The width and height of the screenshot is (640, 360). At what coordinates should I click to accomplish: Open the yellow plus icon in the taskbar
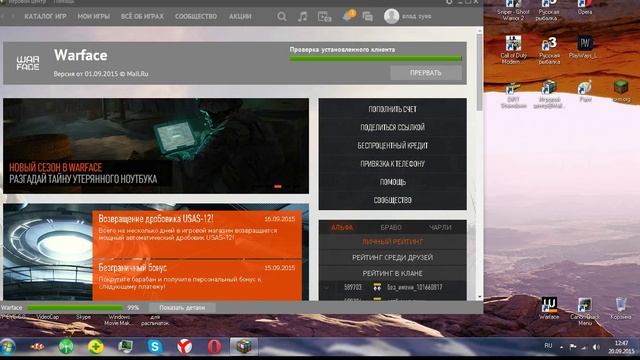click(96, 347)
